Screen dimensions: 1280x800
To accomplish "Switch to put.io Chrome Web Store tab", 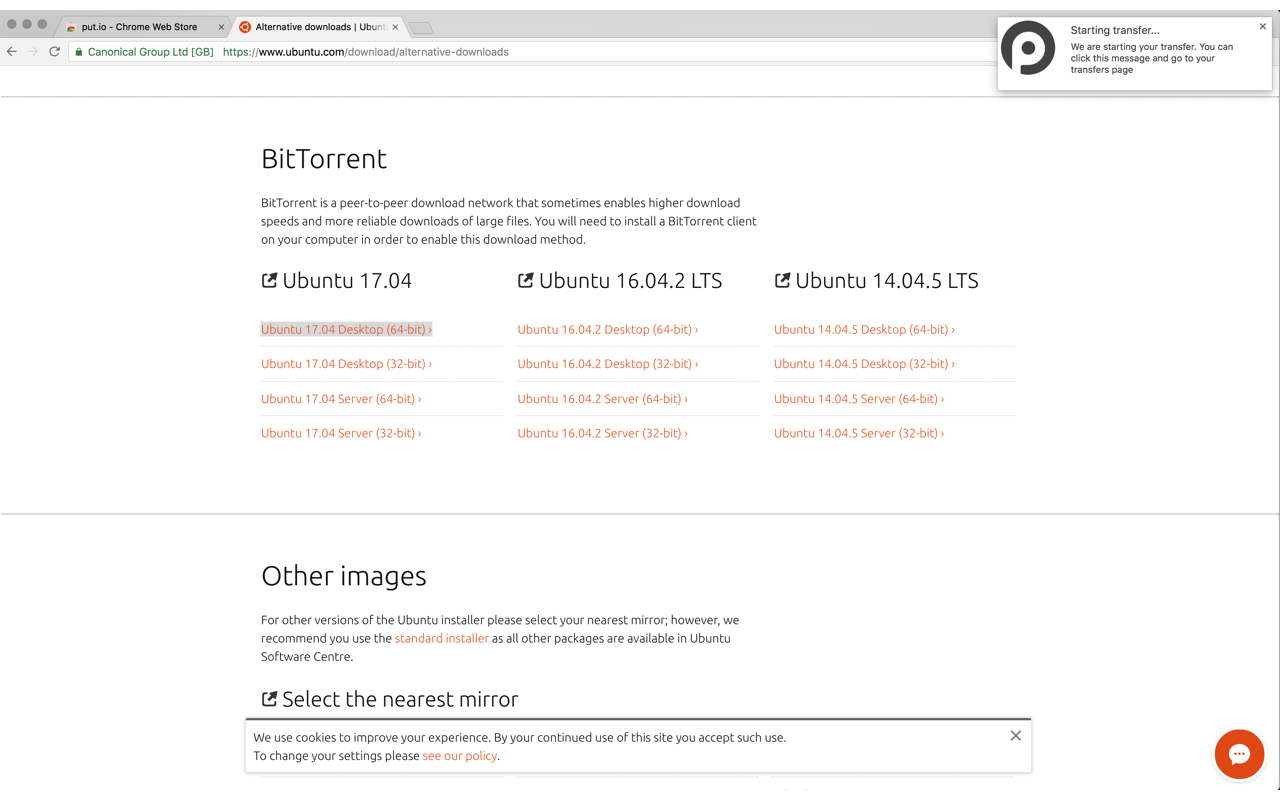I will (x=139, y=27).
